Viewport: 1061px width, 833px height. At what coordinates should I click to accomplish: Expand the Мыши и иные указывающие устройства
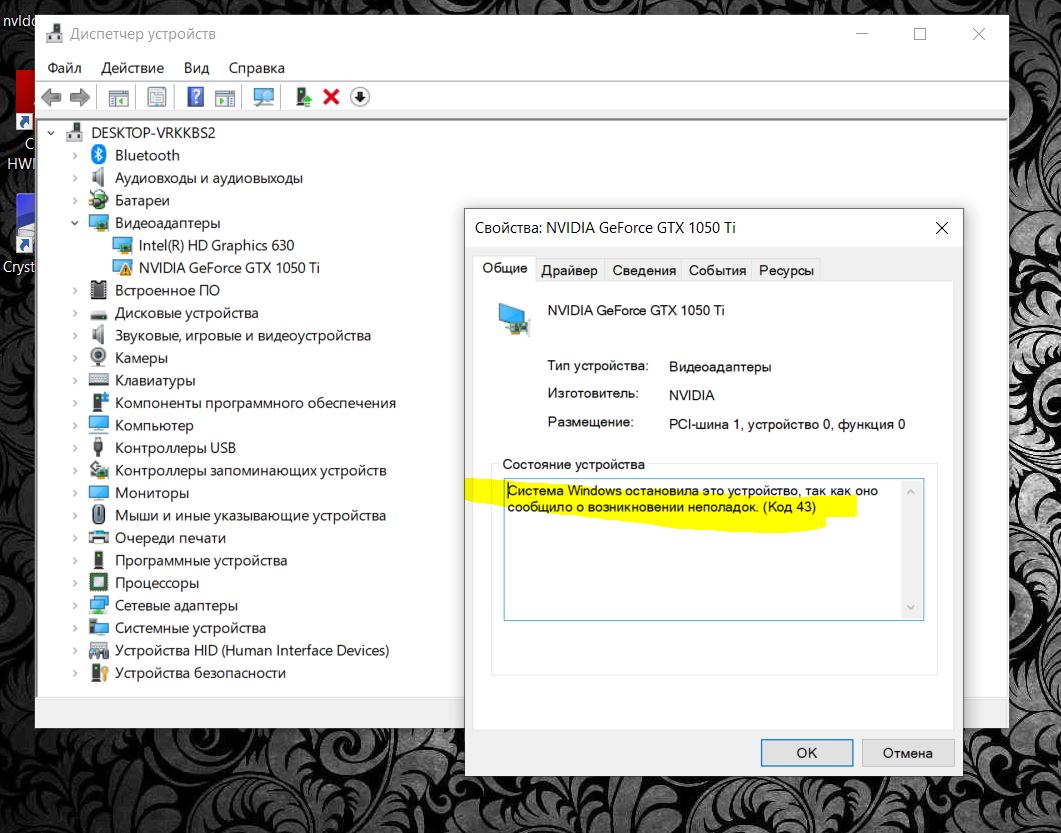pyautogui.click(x=75, y=515)
